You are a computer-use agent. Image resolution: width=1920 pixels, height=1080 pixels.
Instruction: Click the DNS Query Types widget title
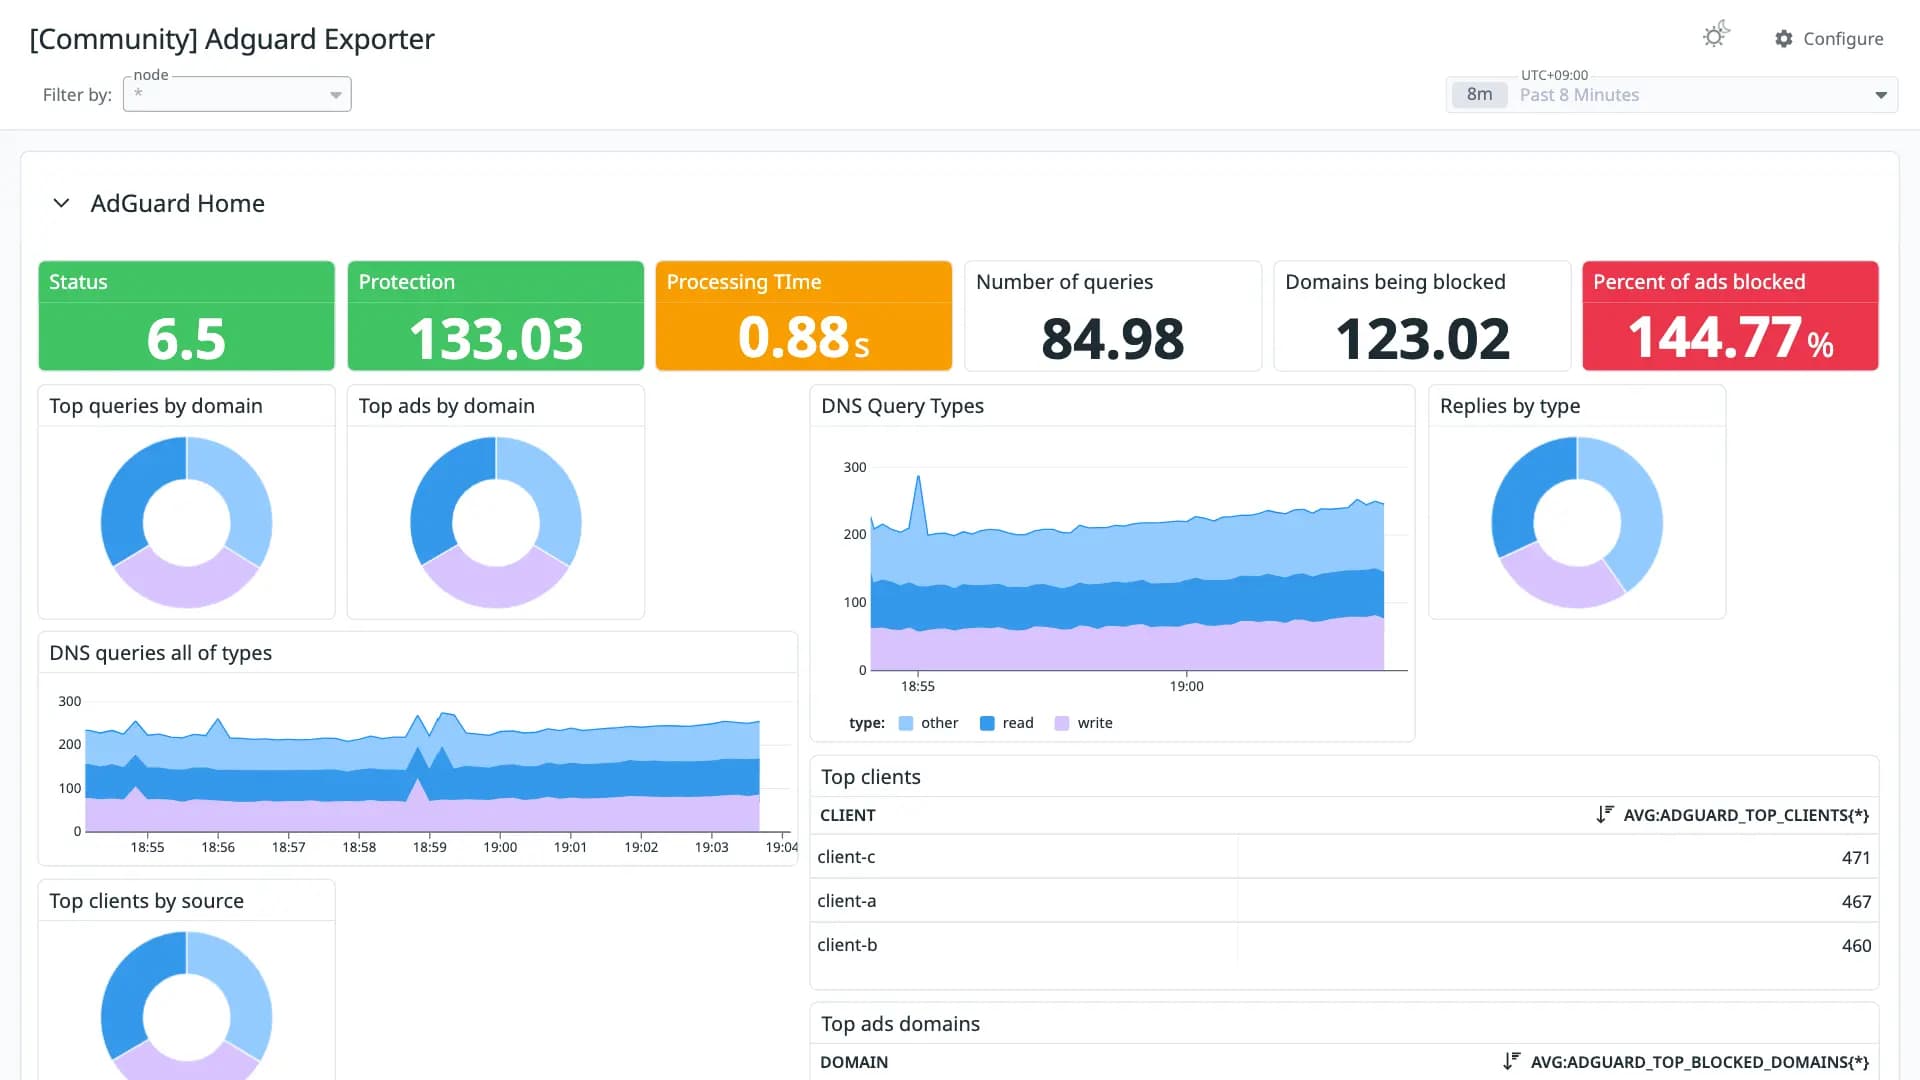pyautogui.click(x=902, y=406)
